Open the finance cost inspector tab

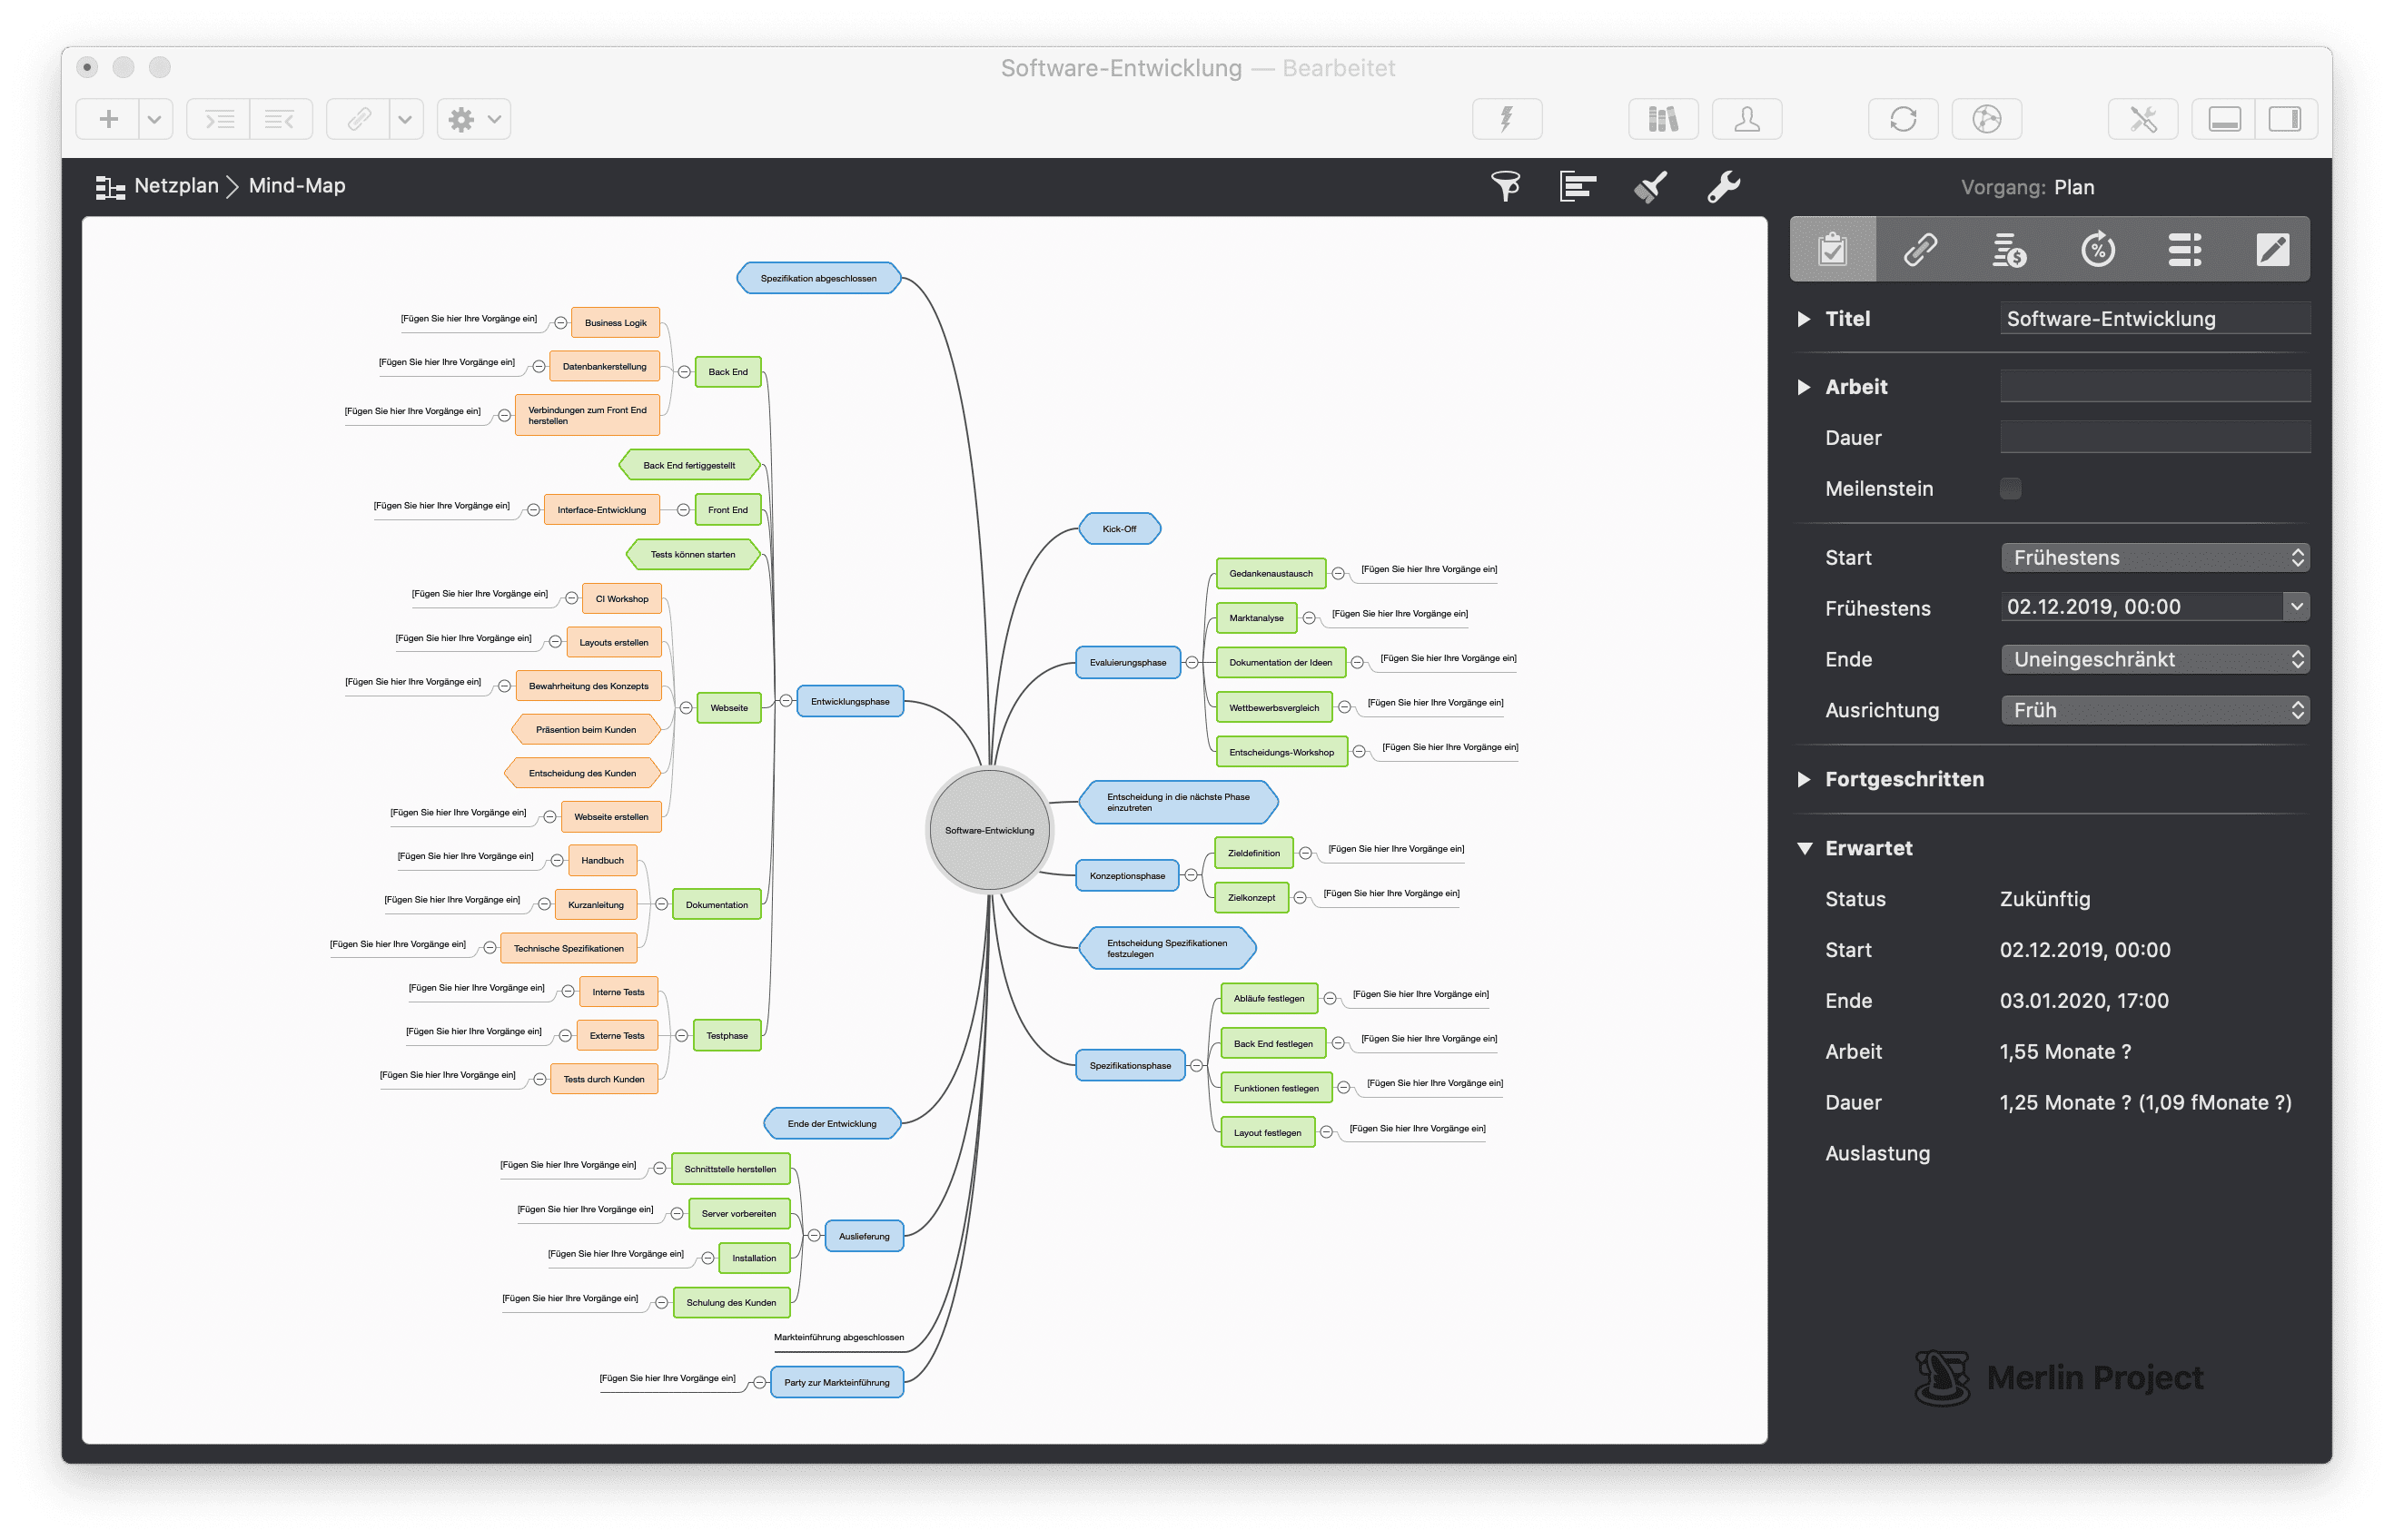pos(2008,249)
